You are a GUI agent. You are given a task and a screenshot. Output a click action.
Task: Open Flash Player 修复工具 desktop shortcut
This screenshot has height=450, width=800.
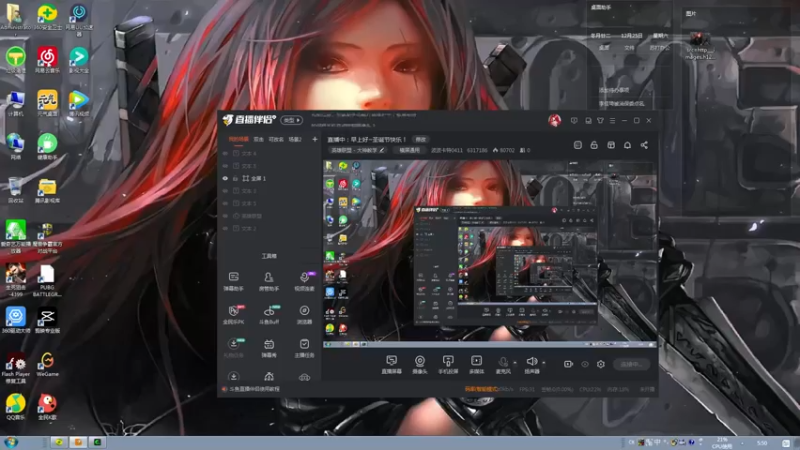15,367
